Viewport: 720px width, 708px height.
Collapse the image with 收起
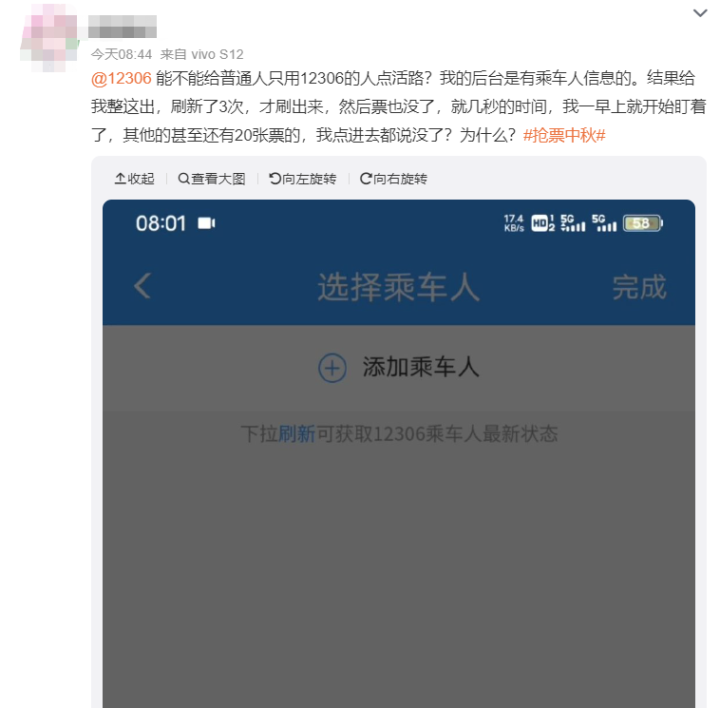[135, 179]
